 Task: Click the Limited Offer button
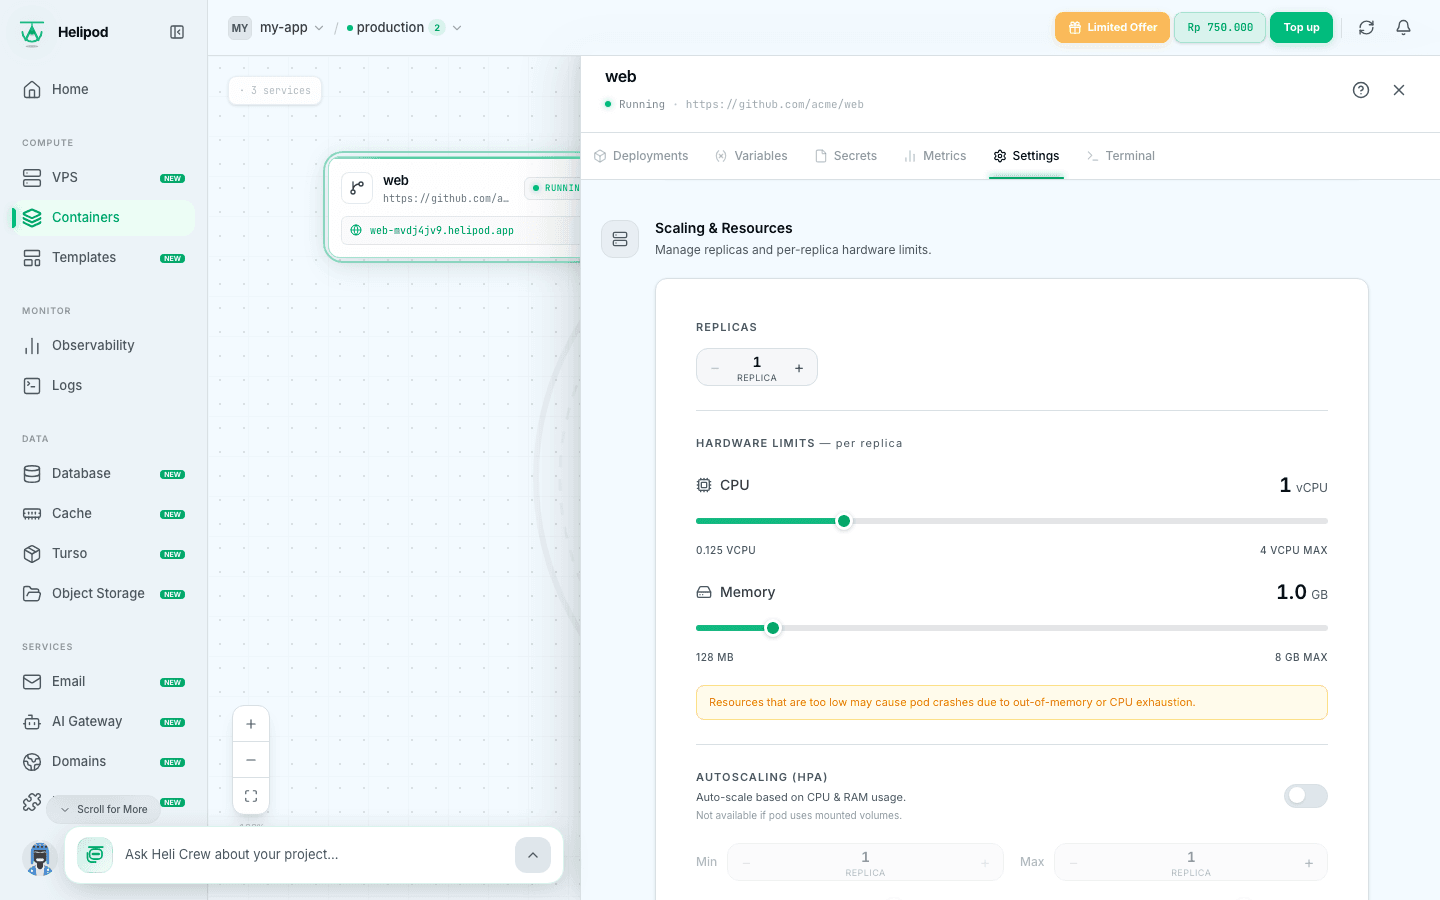tap(1112, 28)
